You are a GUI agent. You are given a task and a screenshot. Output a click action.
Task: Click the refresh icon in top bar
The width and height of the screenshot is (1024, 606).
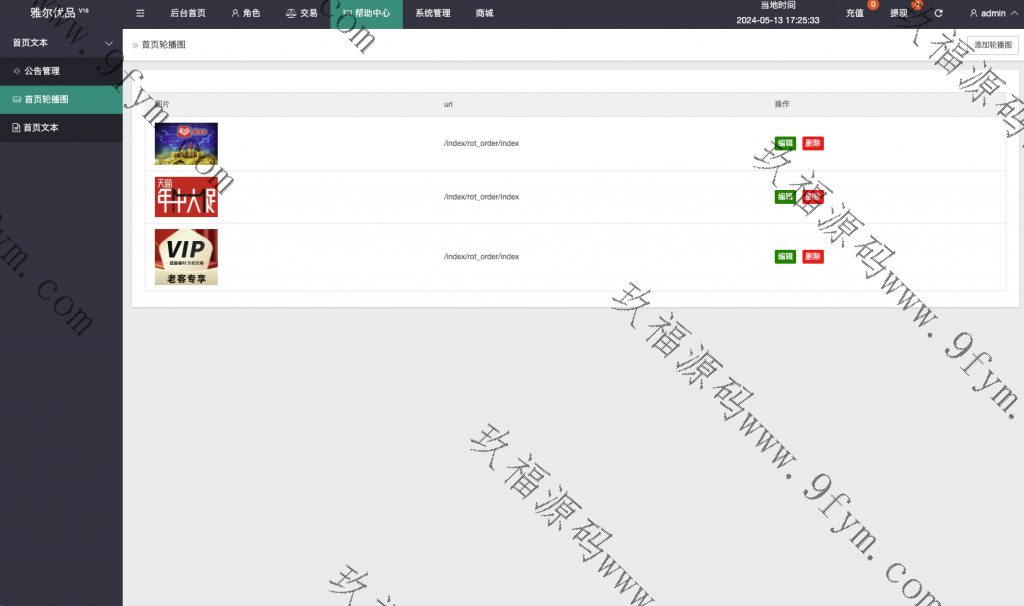[x=938, y=14]
